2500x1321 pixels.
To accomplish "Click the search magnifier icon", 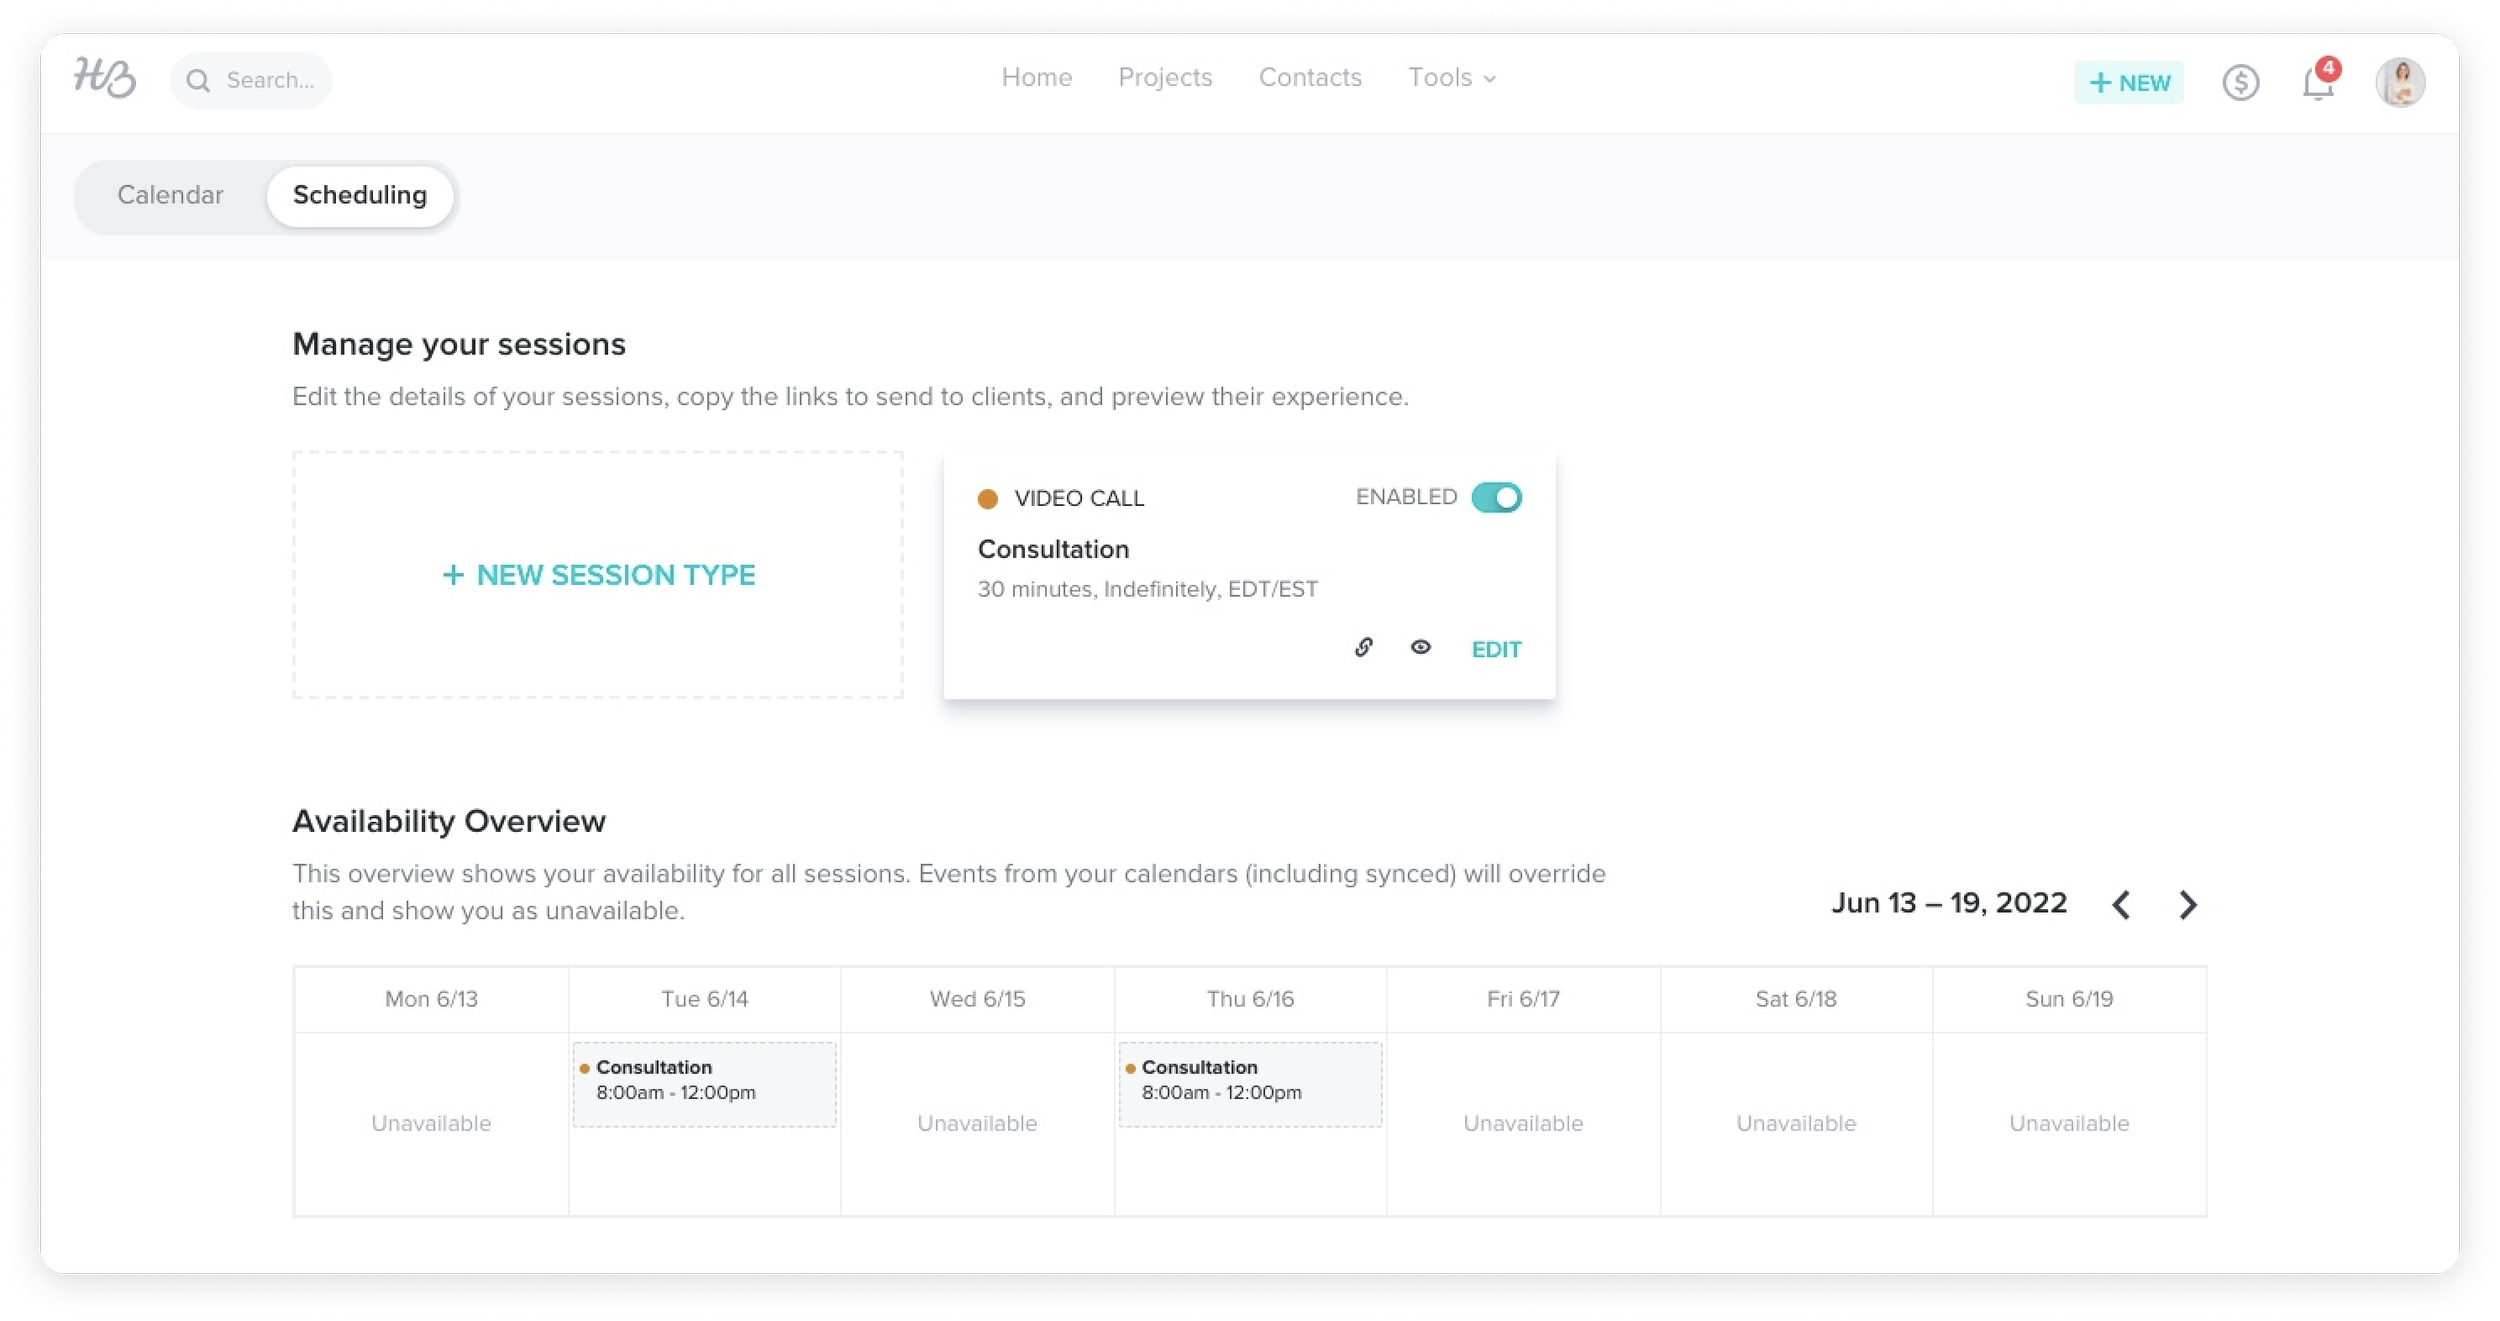I will click(198, 80).
